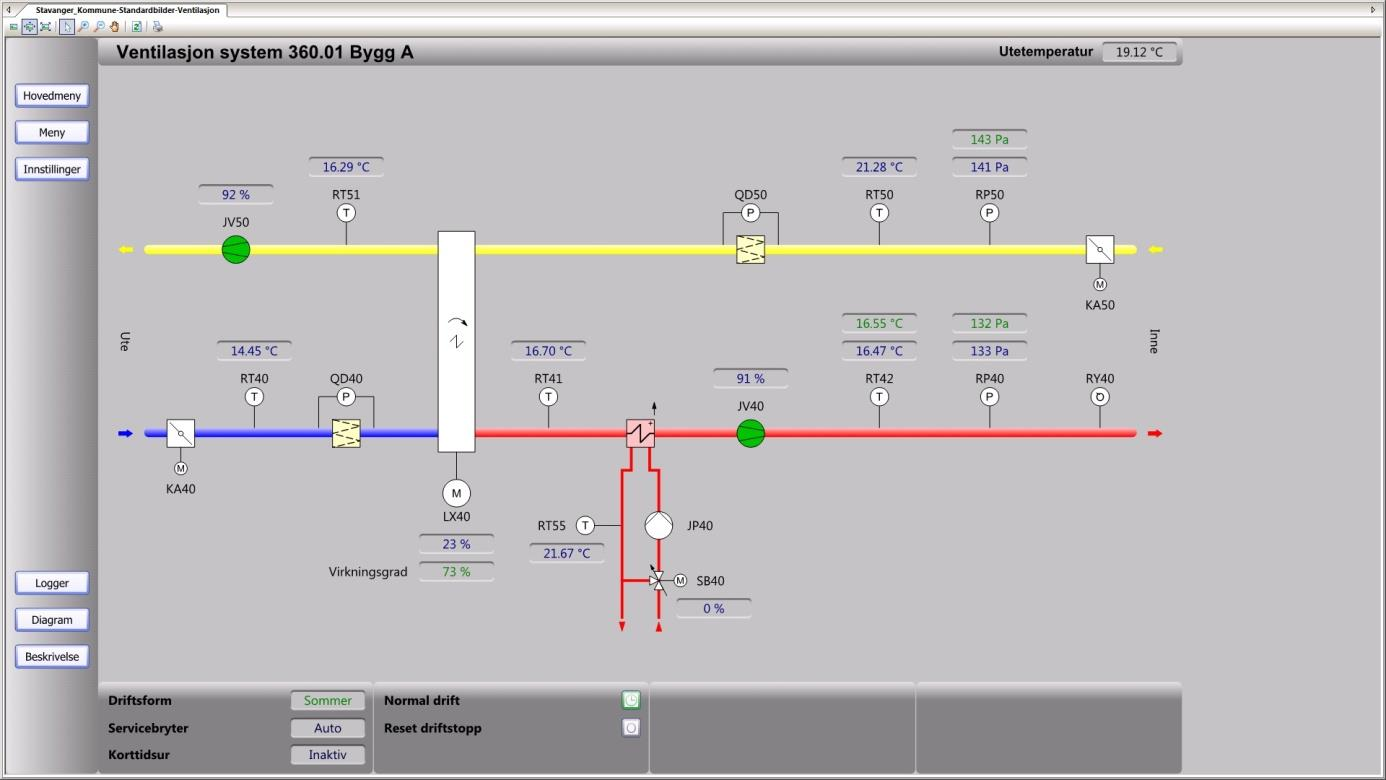Click the 21.67 °C reading below RT55
The width and height of the screenshot is (1386, 780).
[566, 553]
